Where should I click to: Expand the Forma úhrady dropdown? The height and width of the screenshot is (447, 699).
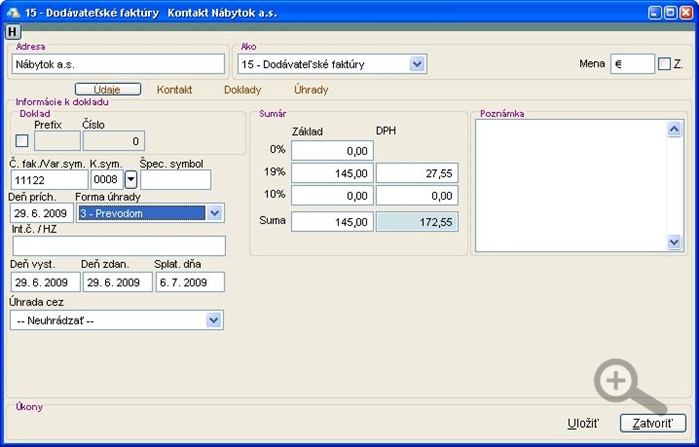pyautogui.click(x=214, y=213)
